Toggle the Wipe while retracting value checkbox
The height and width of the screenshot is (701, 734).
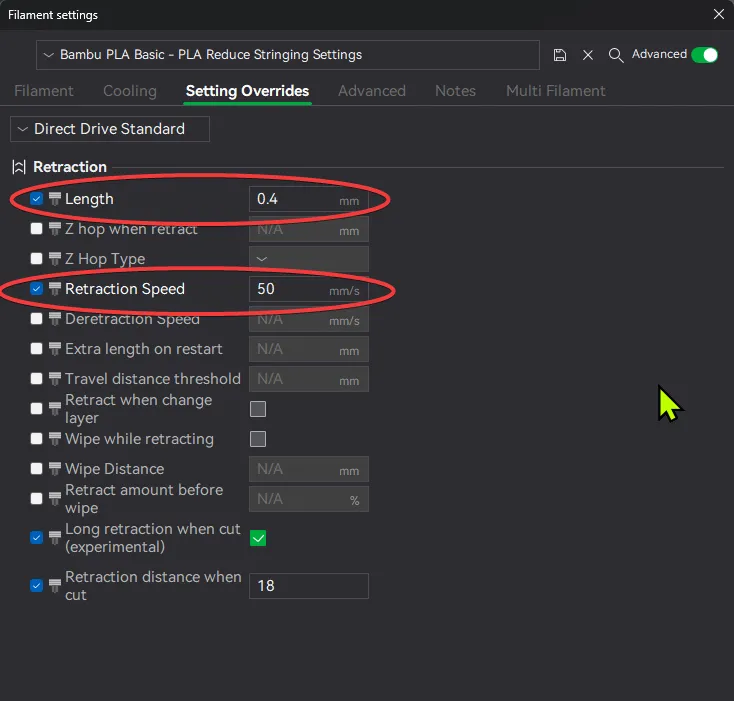coord(258,439)
